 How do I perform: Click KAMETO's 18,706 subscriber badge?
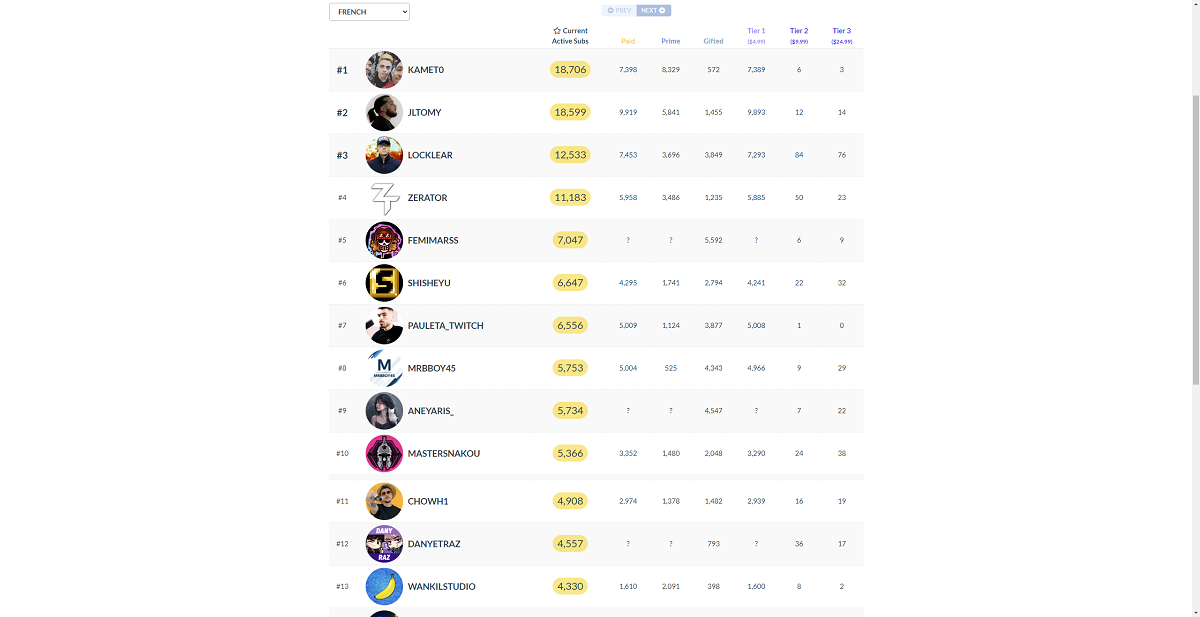click(x=570, y=69)
